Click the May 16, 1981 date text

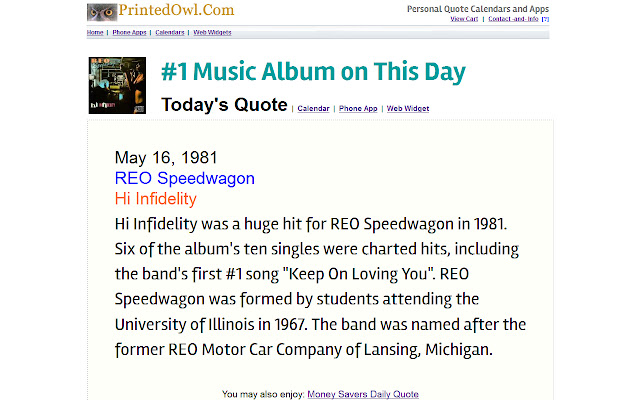[166, 158]
